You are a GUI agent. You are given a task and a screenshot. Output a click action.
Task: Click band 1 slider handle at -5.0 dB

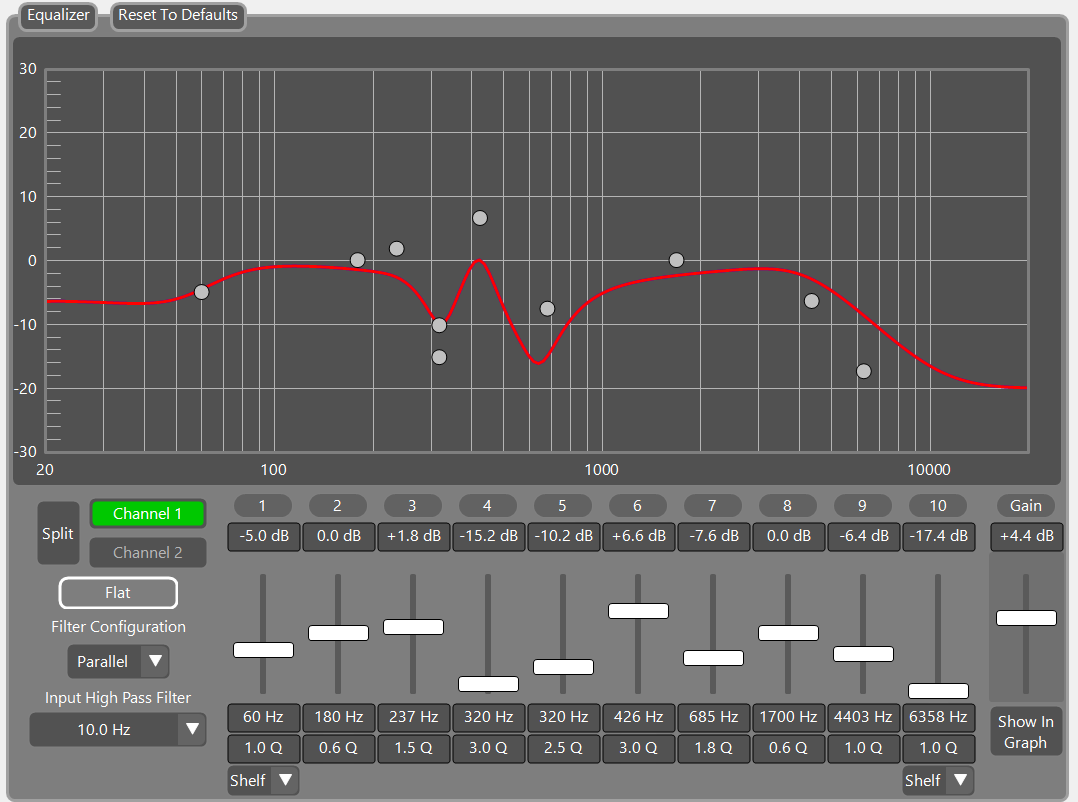[263, 650]
